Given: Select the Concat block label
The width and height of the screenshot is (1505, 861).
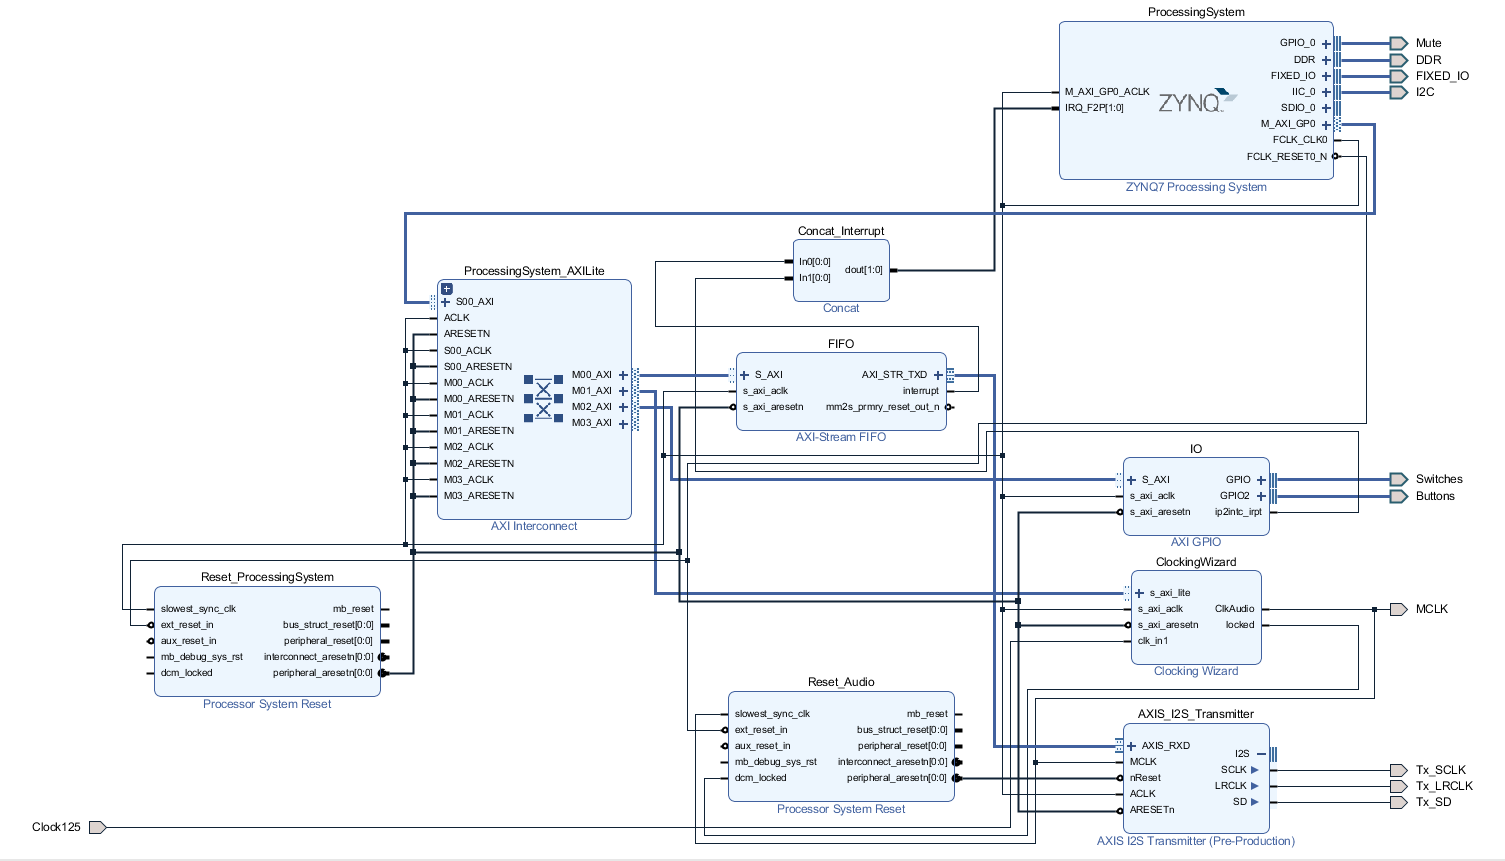Looking at the screenshot, I should (x=841, y=308).
